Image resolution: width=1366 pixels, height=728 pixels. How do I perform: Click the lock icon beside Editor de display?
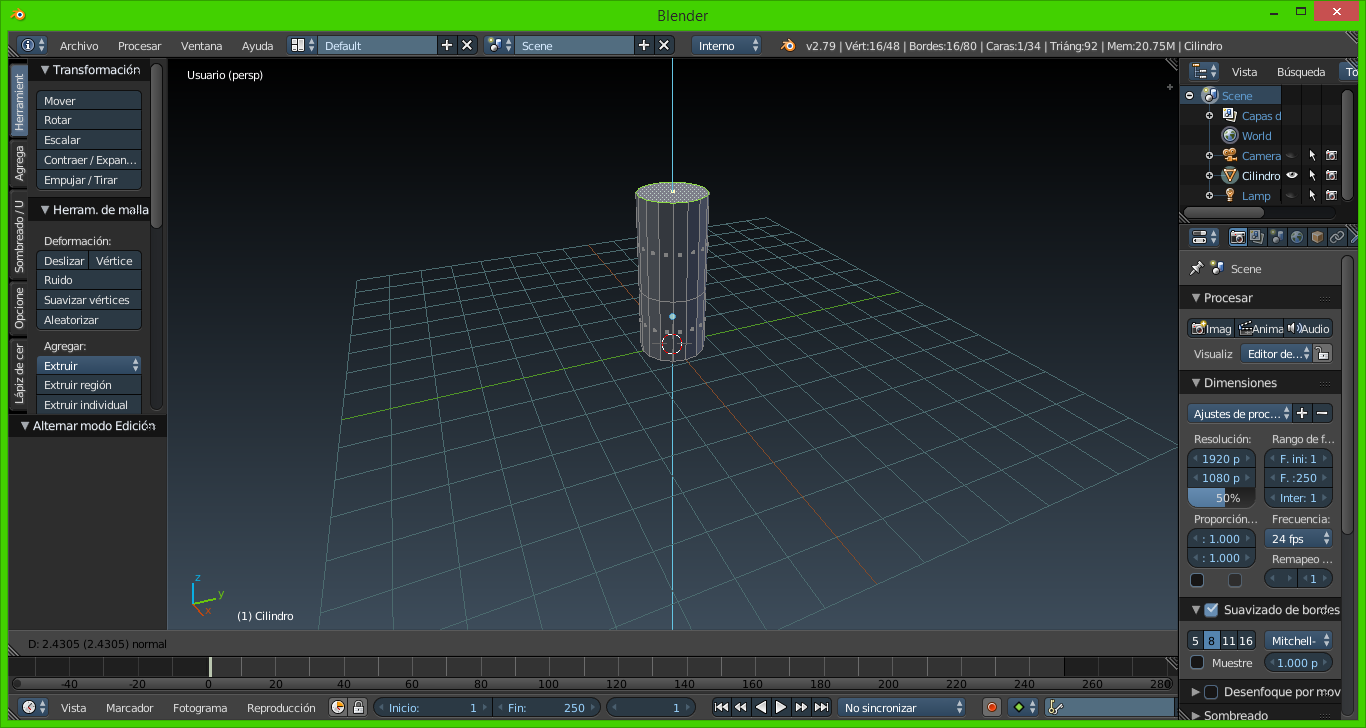pos(1322,353)
